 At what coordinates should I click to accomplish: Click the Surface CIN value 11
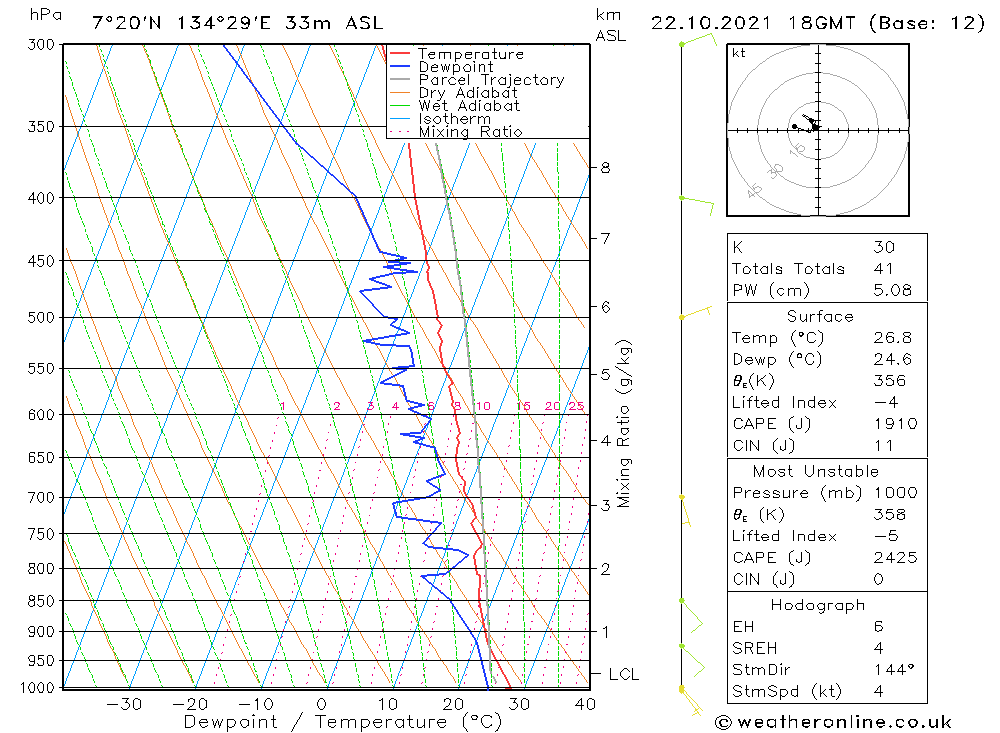[883, 445]
